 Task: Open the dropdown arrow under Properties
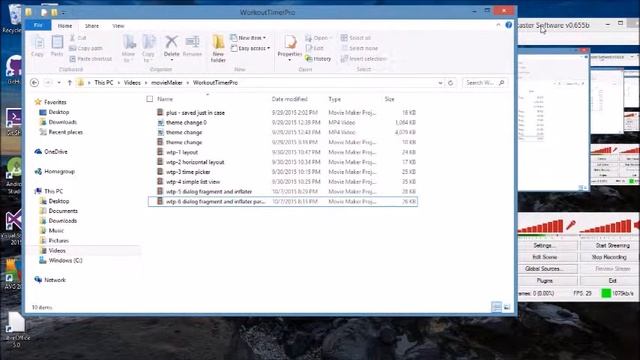tap(290, 60)
